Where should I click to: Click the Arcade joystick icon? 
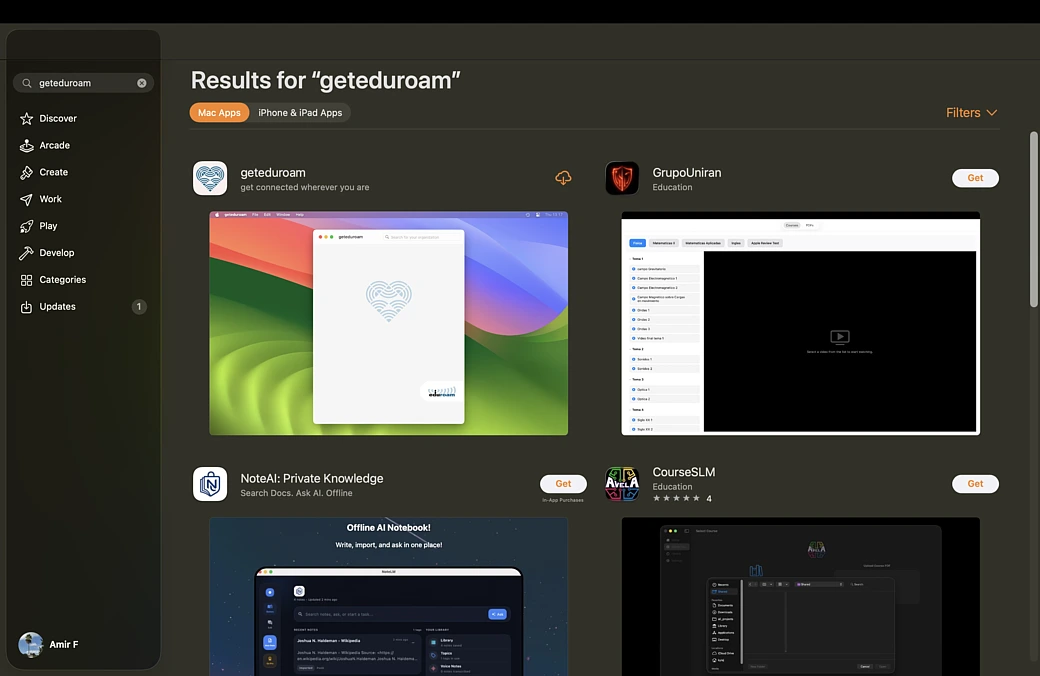(27, 145)
